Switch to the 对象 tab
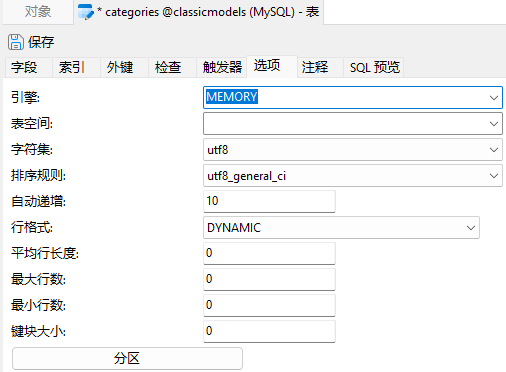The width and height of the screenshot is (506, 372). tap(38, 12)
